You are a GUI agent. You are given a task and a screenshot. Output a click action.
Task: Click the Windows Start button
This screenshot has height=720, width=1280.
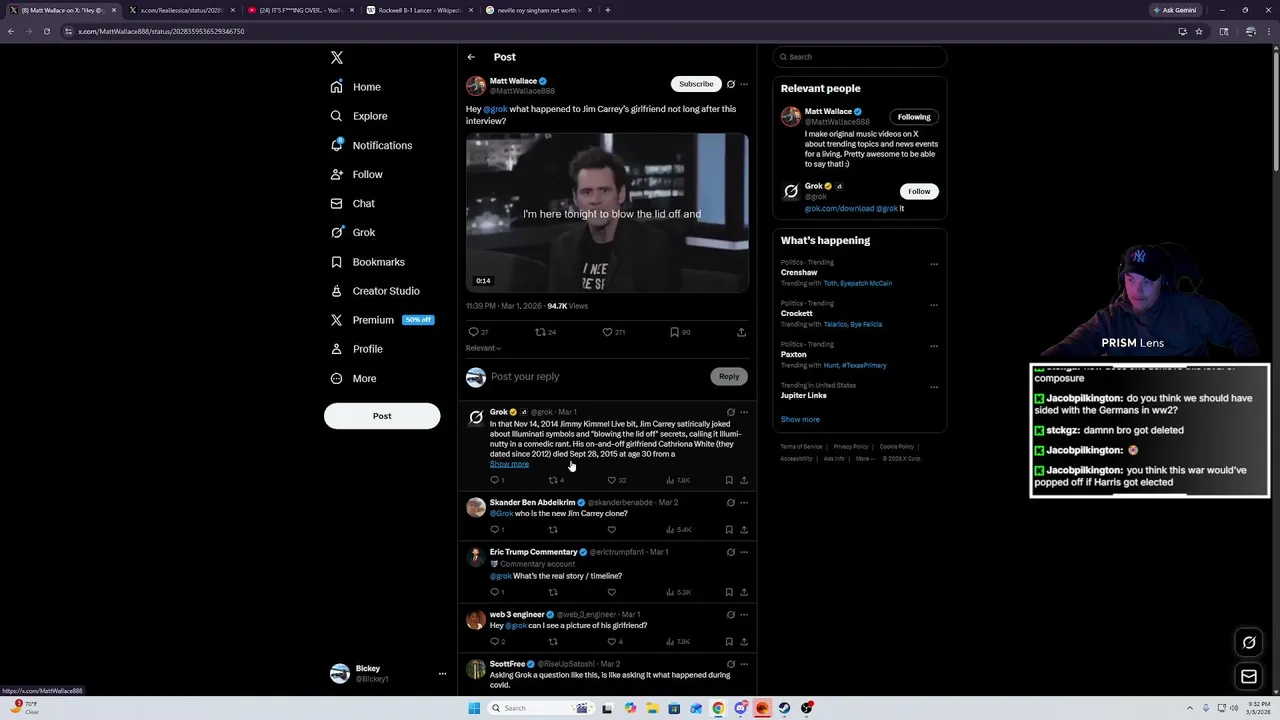pos(474,708)
